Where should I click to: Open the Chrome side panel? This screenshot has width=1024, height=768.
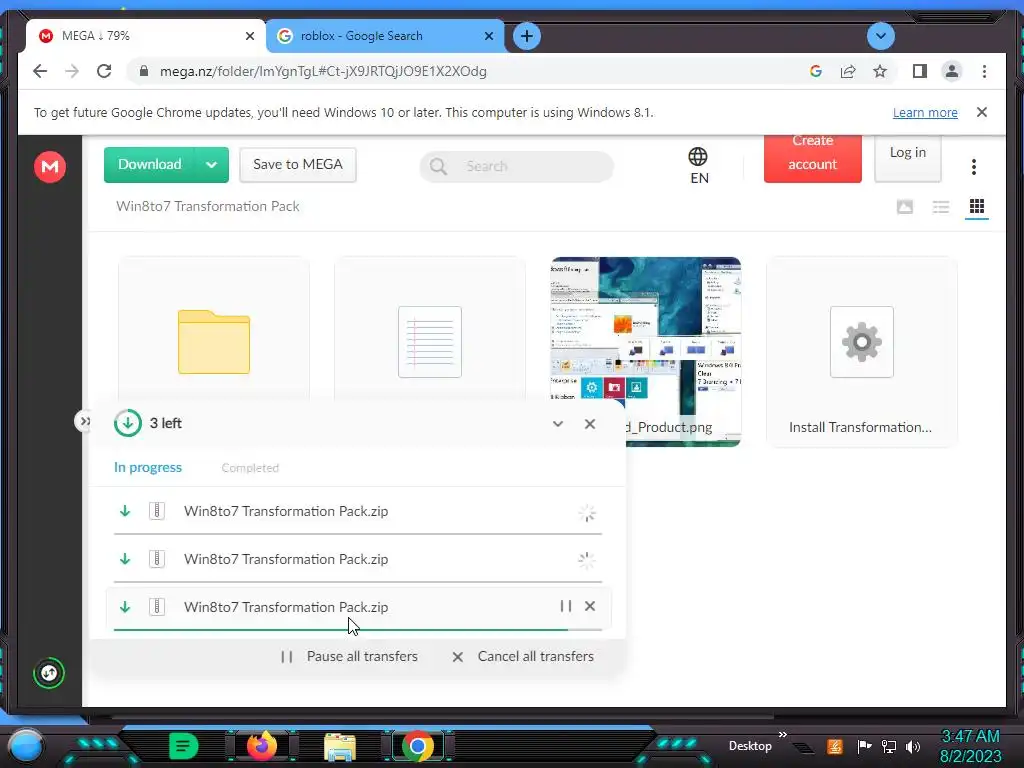point(920,71)
